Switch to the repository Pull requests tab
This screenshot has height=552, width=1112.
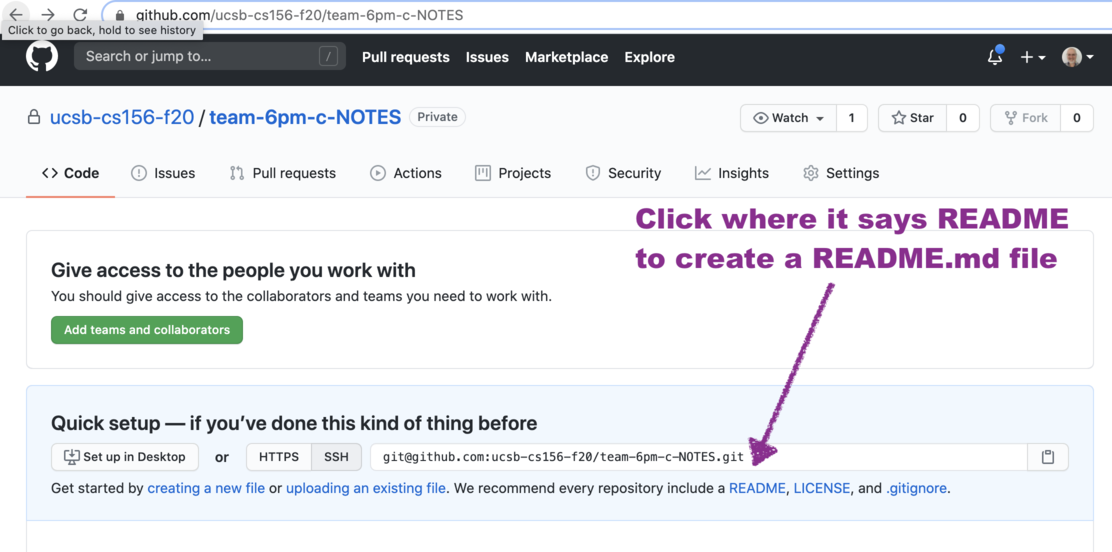[282, 173]
